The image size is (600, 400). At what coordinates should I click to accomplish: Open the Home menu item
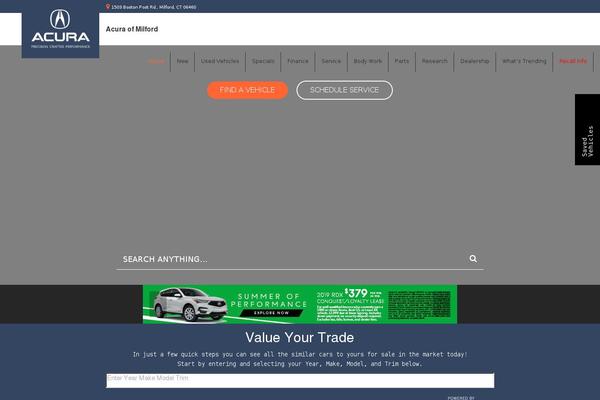pyautogui.click(x=156, y=61)
